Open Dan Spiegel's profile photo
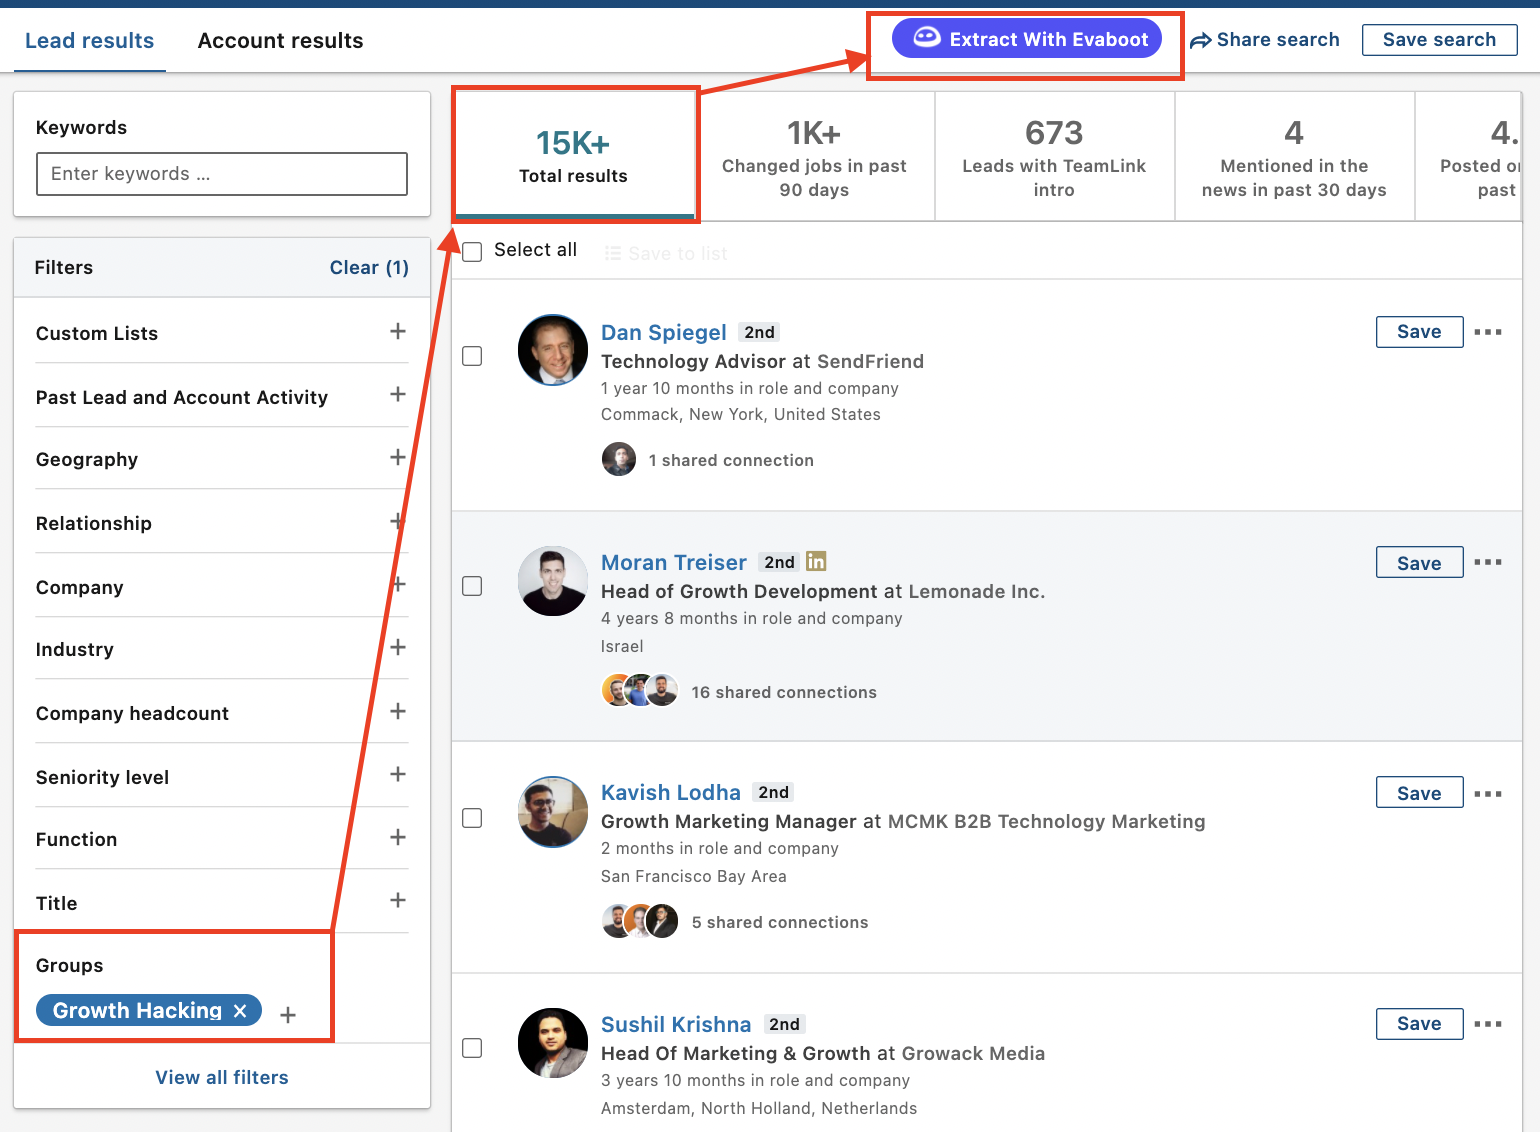 553,350
